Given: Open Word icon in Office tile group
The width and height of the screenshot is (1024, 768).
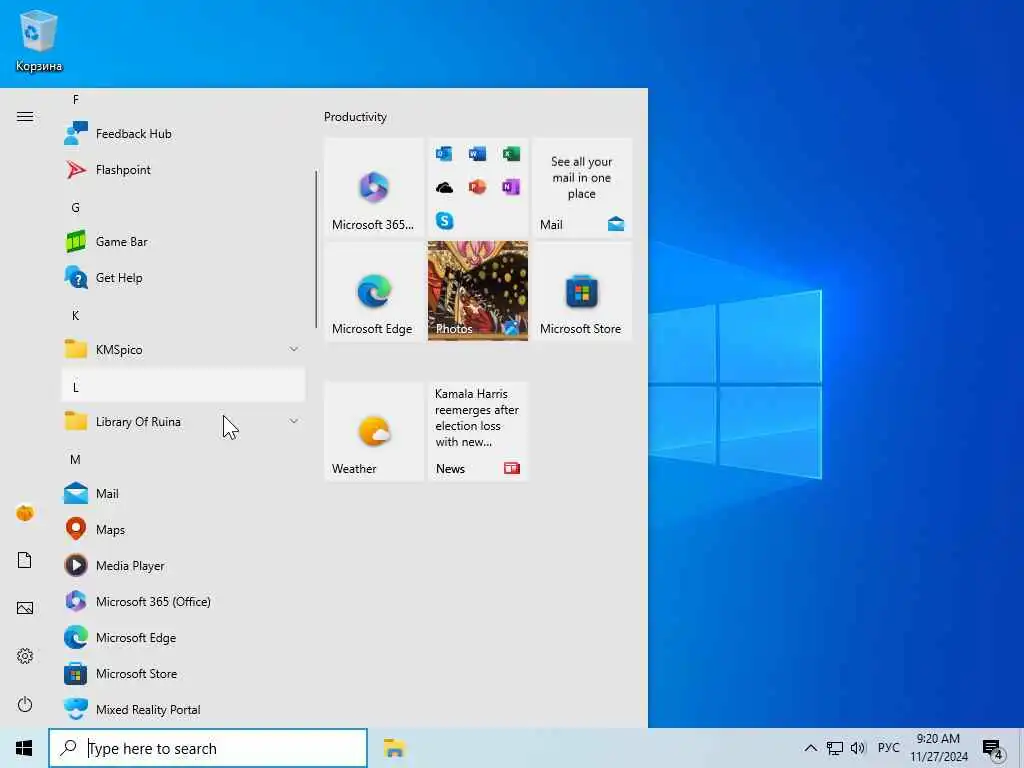Looking at the screenshot, I should pos(477,154).
